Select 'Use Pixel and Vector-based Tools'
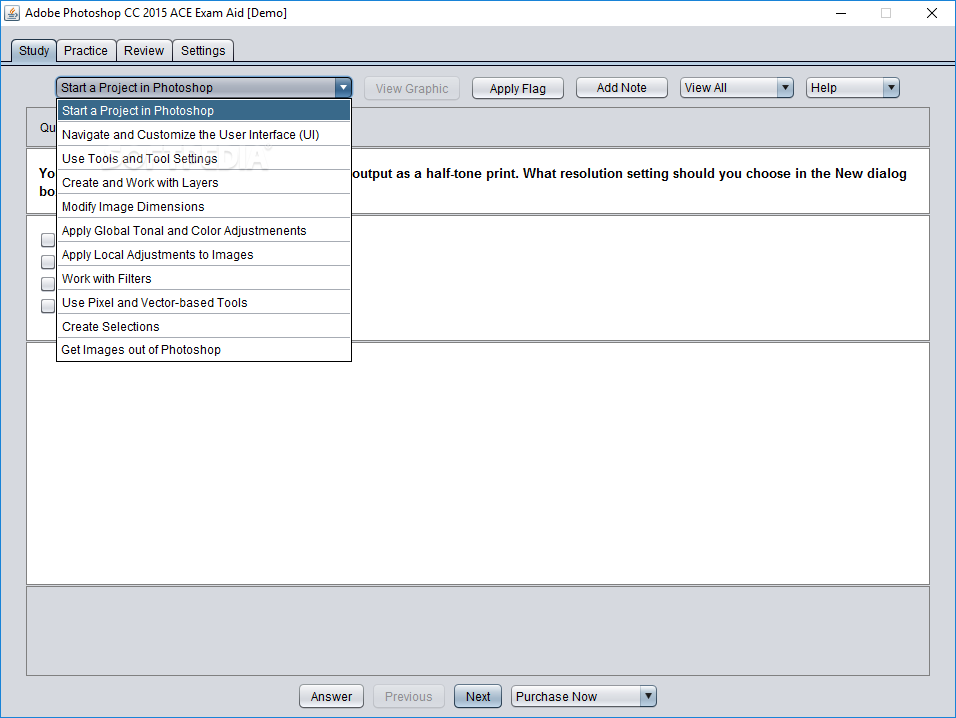The width and height of the screenshot is (956, 718). coord(204,303)
